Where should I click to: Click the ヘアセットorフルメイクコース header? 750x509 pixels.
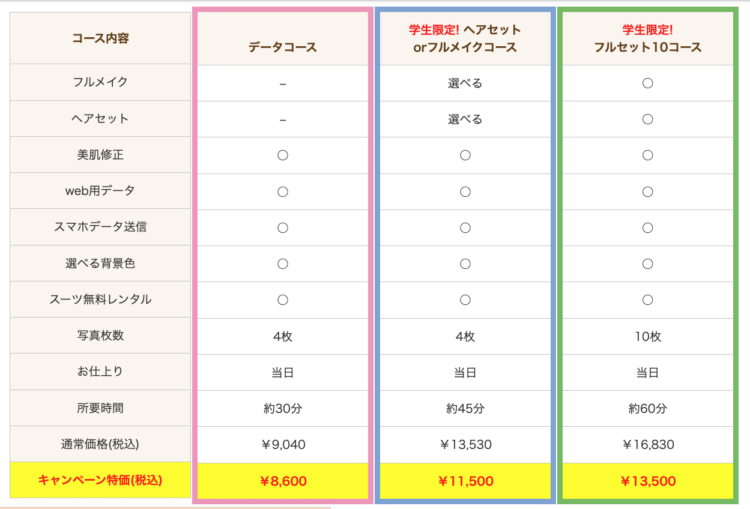pyautogui.click(x=465, y=38)
